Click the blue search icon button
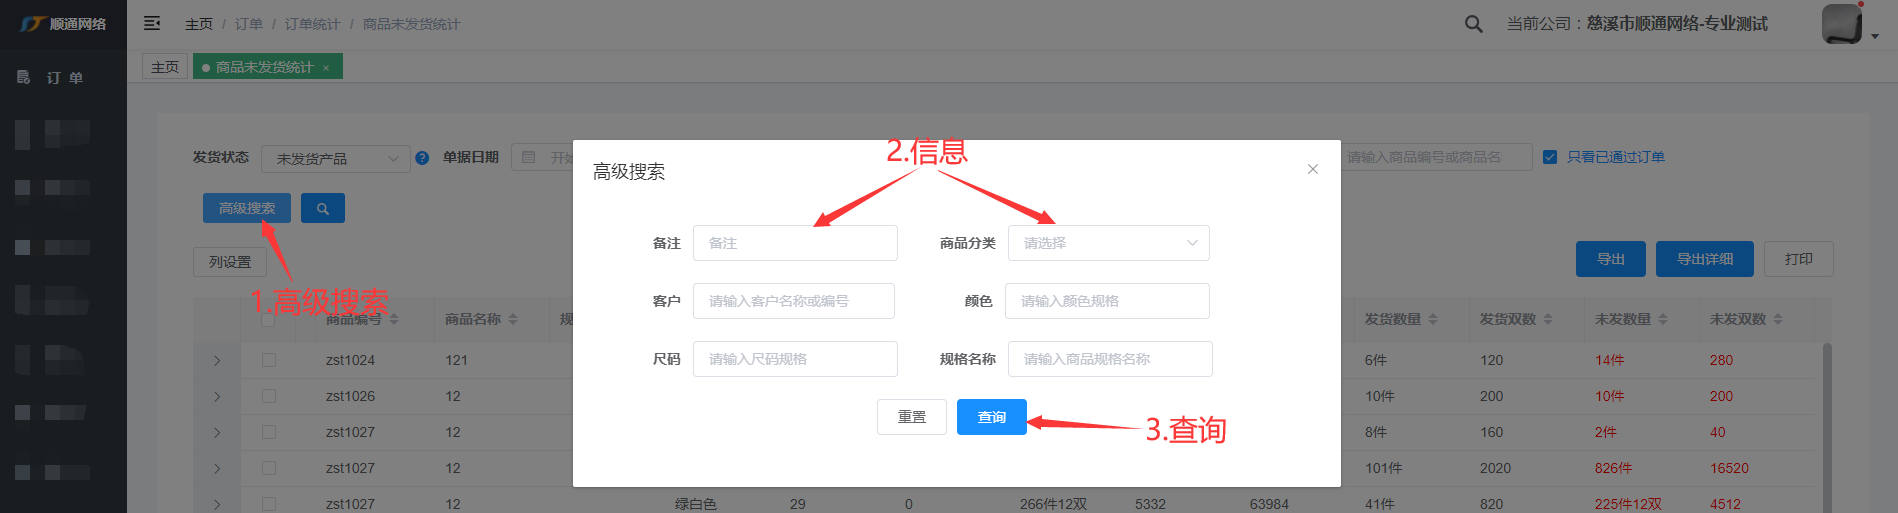 point(322,208)
